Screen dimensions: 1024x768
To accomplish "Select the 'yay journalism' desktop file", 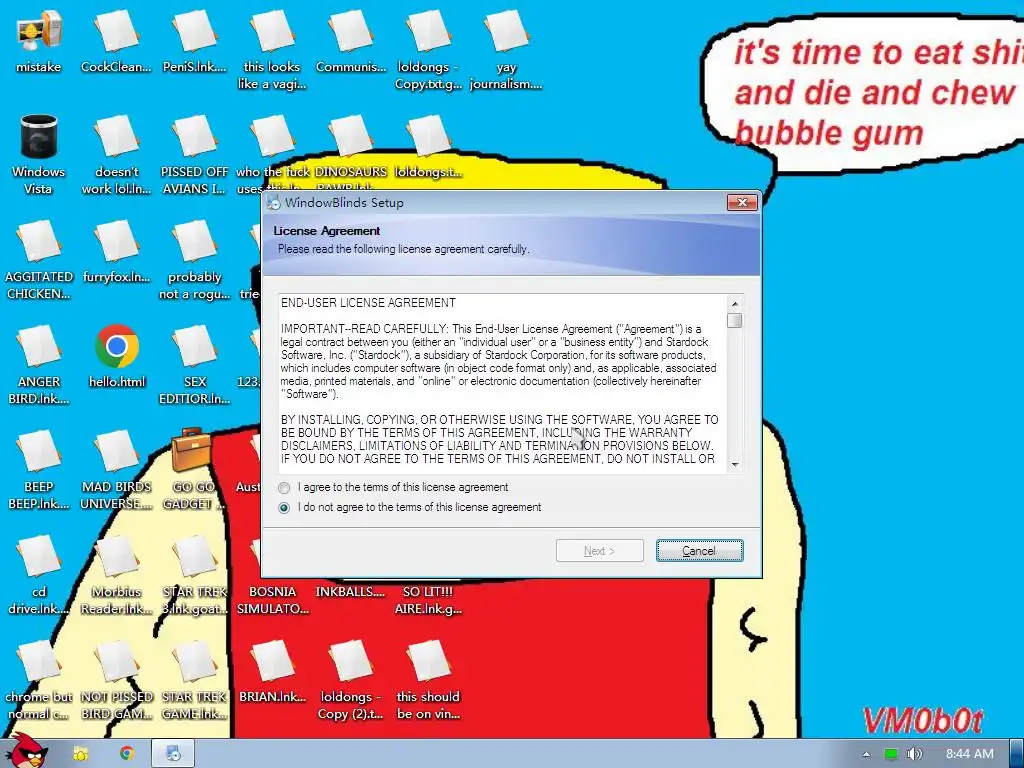I will click(x=506, y=50).
